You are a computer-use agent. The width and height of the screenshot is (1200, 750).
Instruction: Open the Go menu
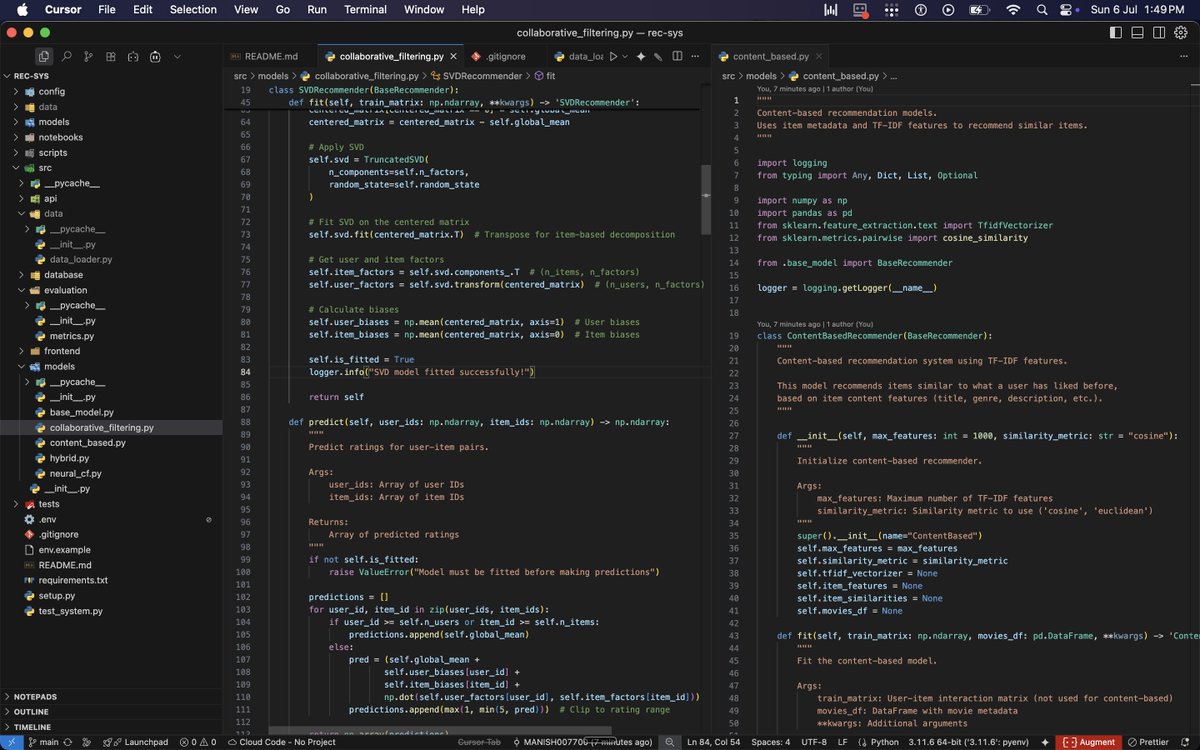pos(283,10)
